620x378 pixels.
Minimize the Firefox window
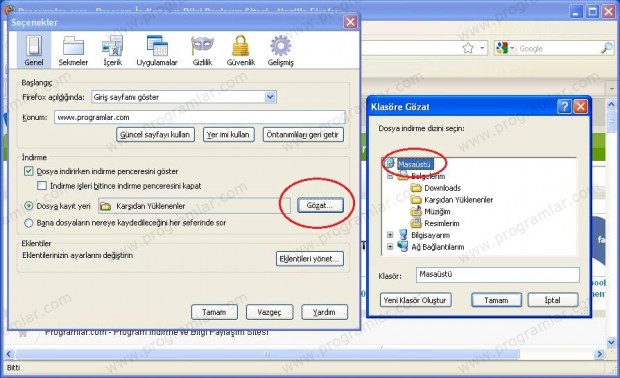click(x=576, y=11)
